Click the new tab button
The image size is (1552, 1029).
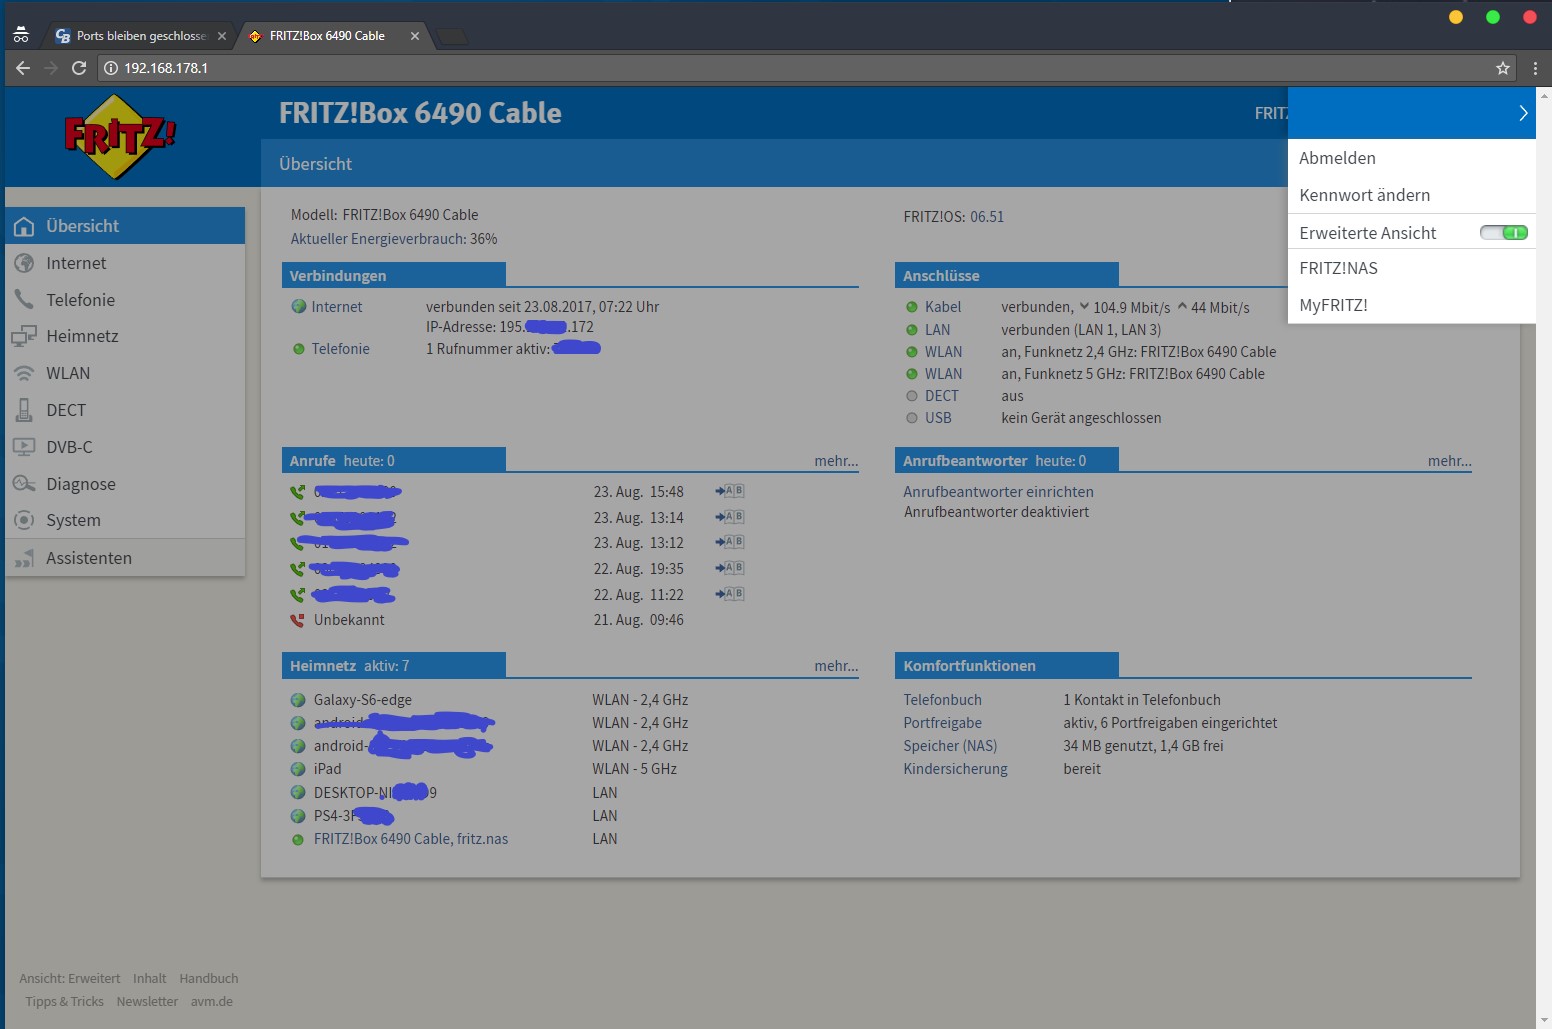coord(453,37)
